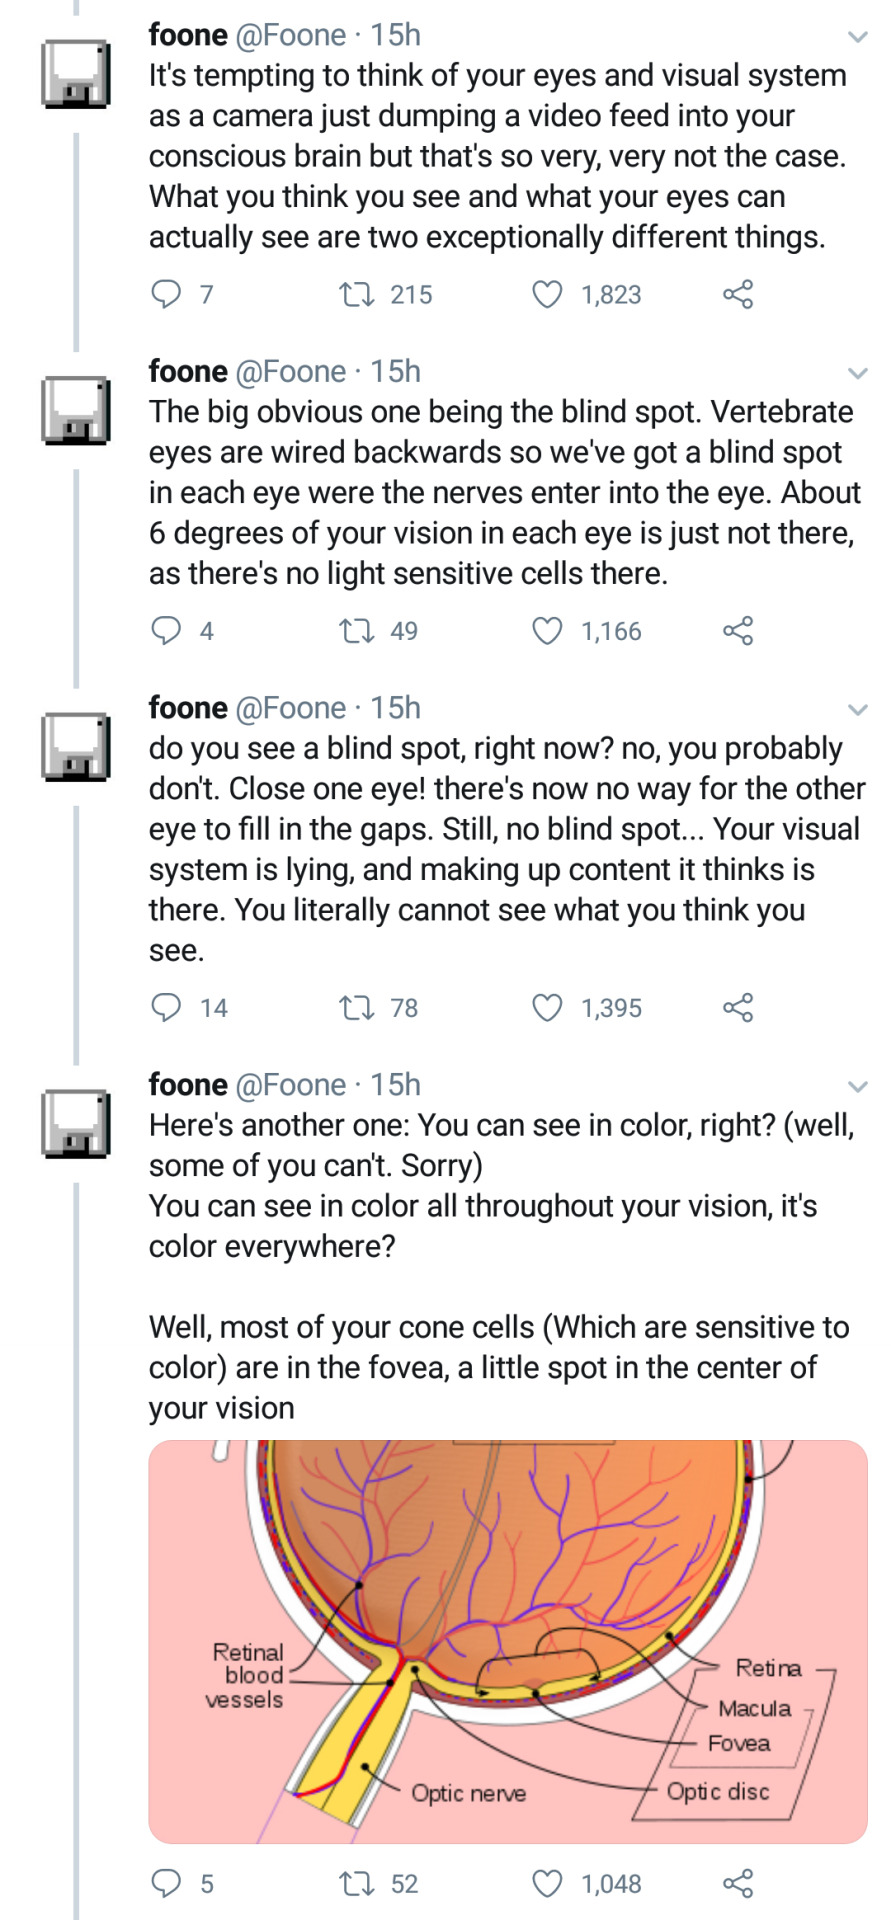Viewport: 891px width, 1920px height.
Task: Open the dropdown caret on the first tweet
Action: 857,38
